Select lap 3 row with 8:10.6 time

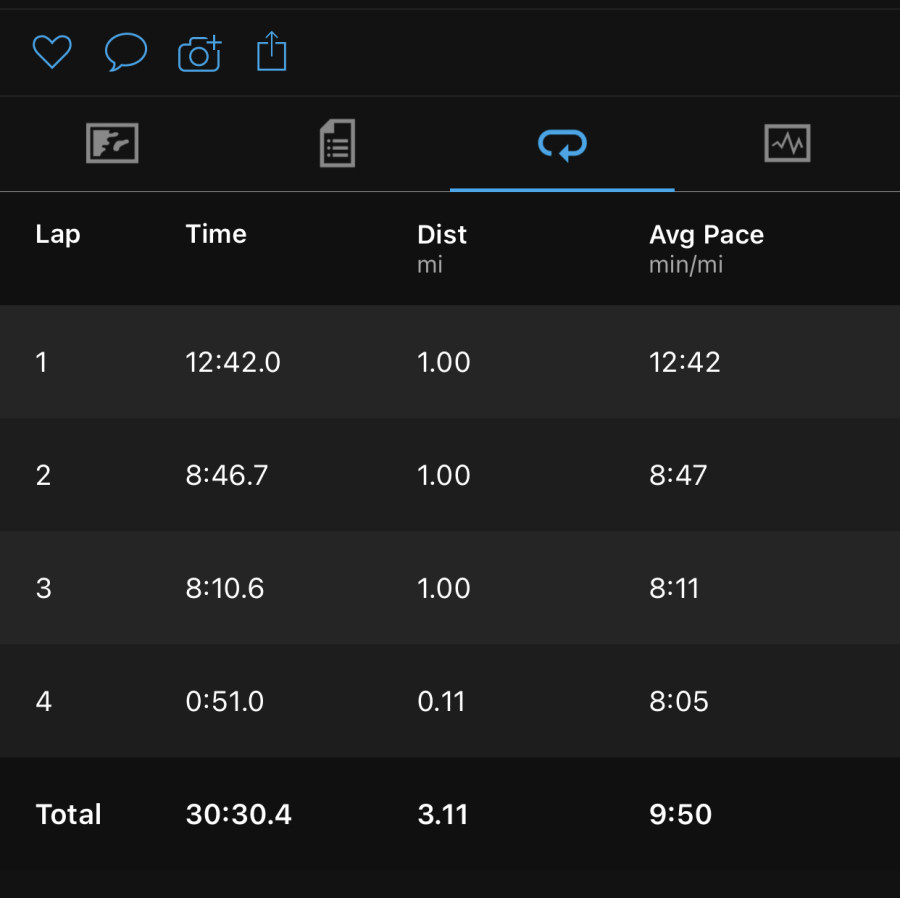(450, 588)
